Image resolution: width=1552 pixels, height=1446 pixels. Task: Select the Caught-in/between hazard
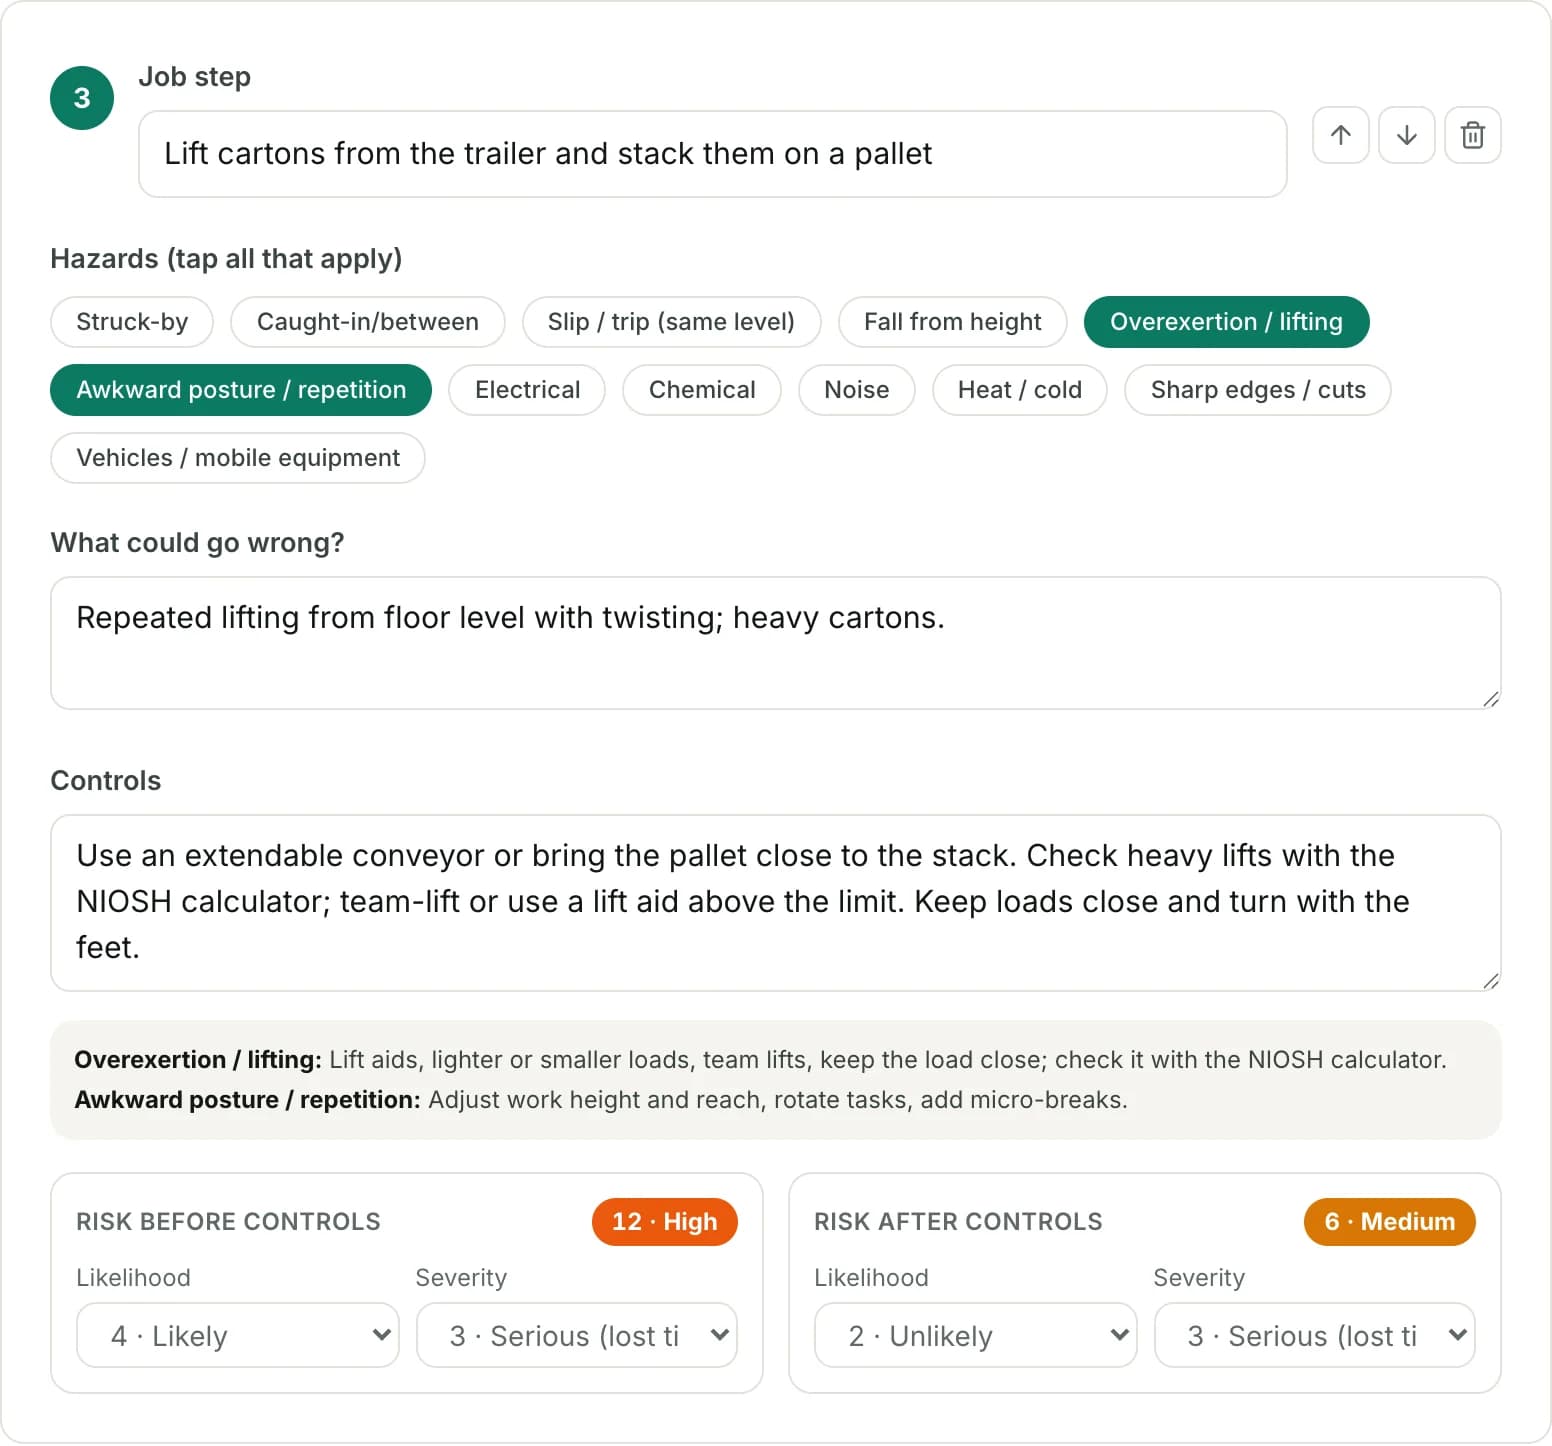pyautogui.click(x=367, y=322)
